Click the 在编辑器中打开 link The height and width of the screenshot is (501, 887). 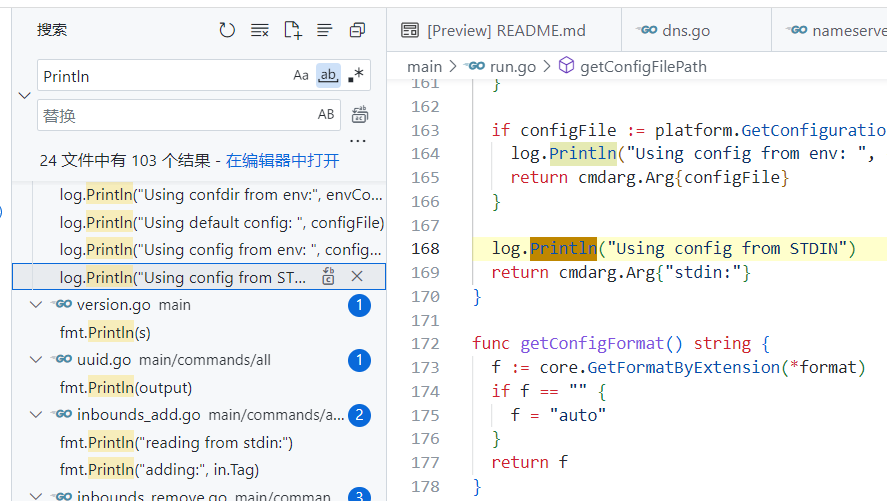tap(282, 160)
